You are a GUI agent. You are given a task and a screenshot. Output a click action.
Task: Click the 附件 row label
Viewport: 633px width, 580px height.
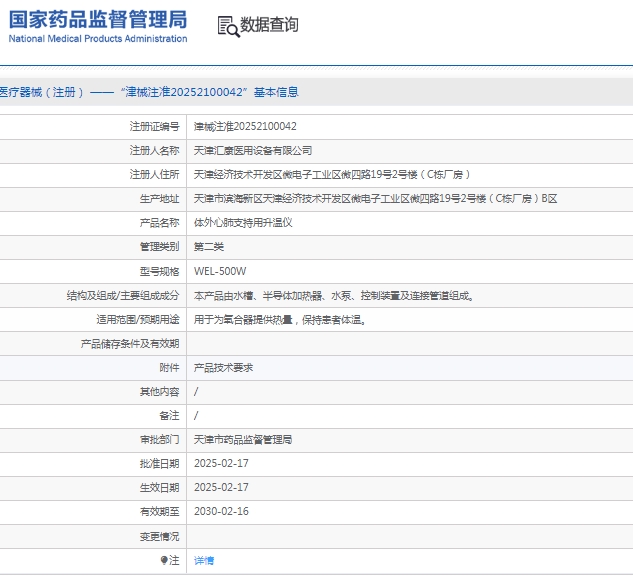pyautogui.click(x=169, y=368)
